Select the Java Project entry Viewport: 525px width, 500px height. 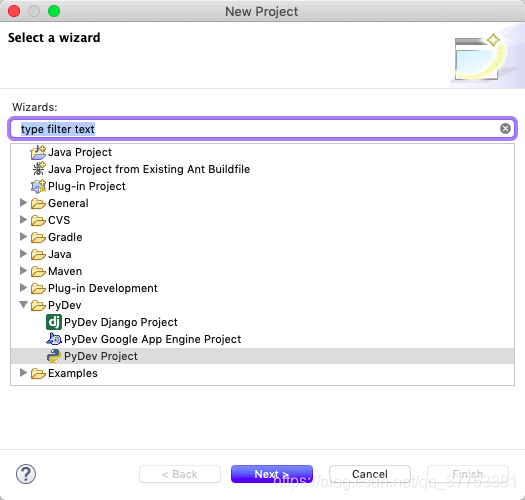click(80, 152)
